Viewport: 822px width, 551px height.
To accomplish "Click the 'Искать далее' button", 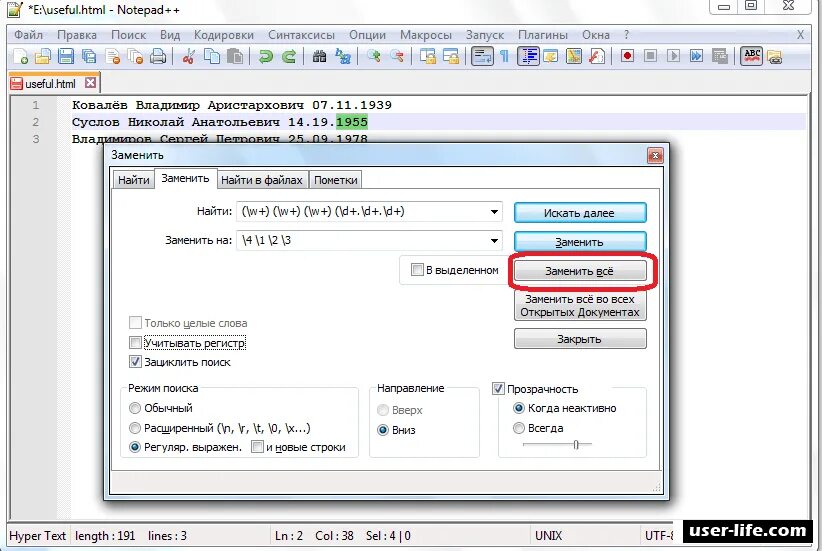I will pos(580,213).
